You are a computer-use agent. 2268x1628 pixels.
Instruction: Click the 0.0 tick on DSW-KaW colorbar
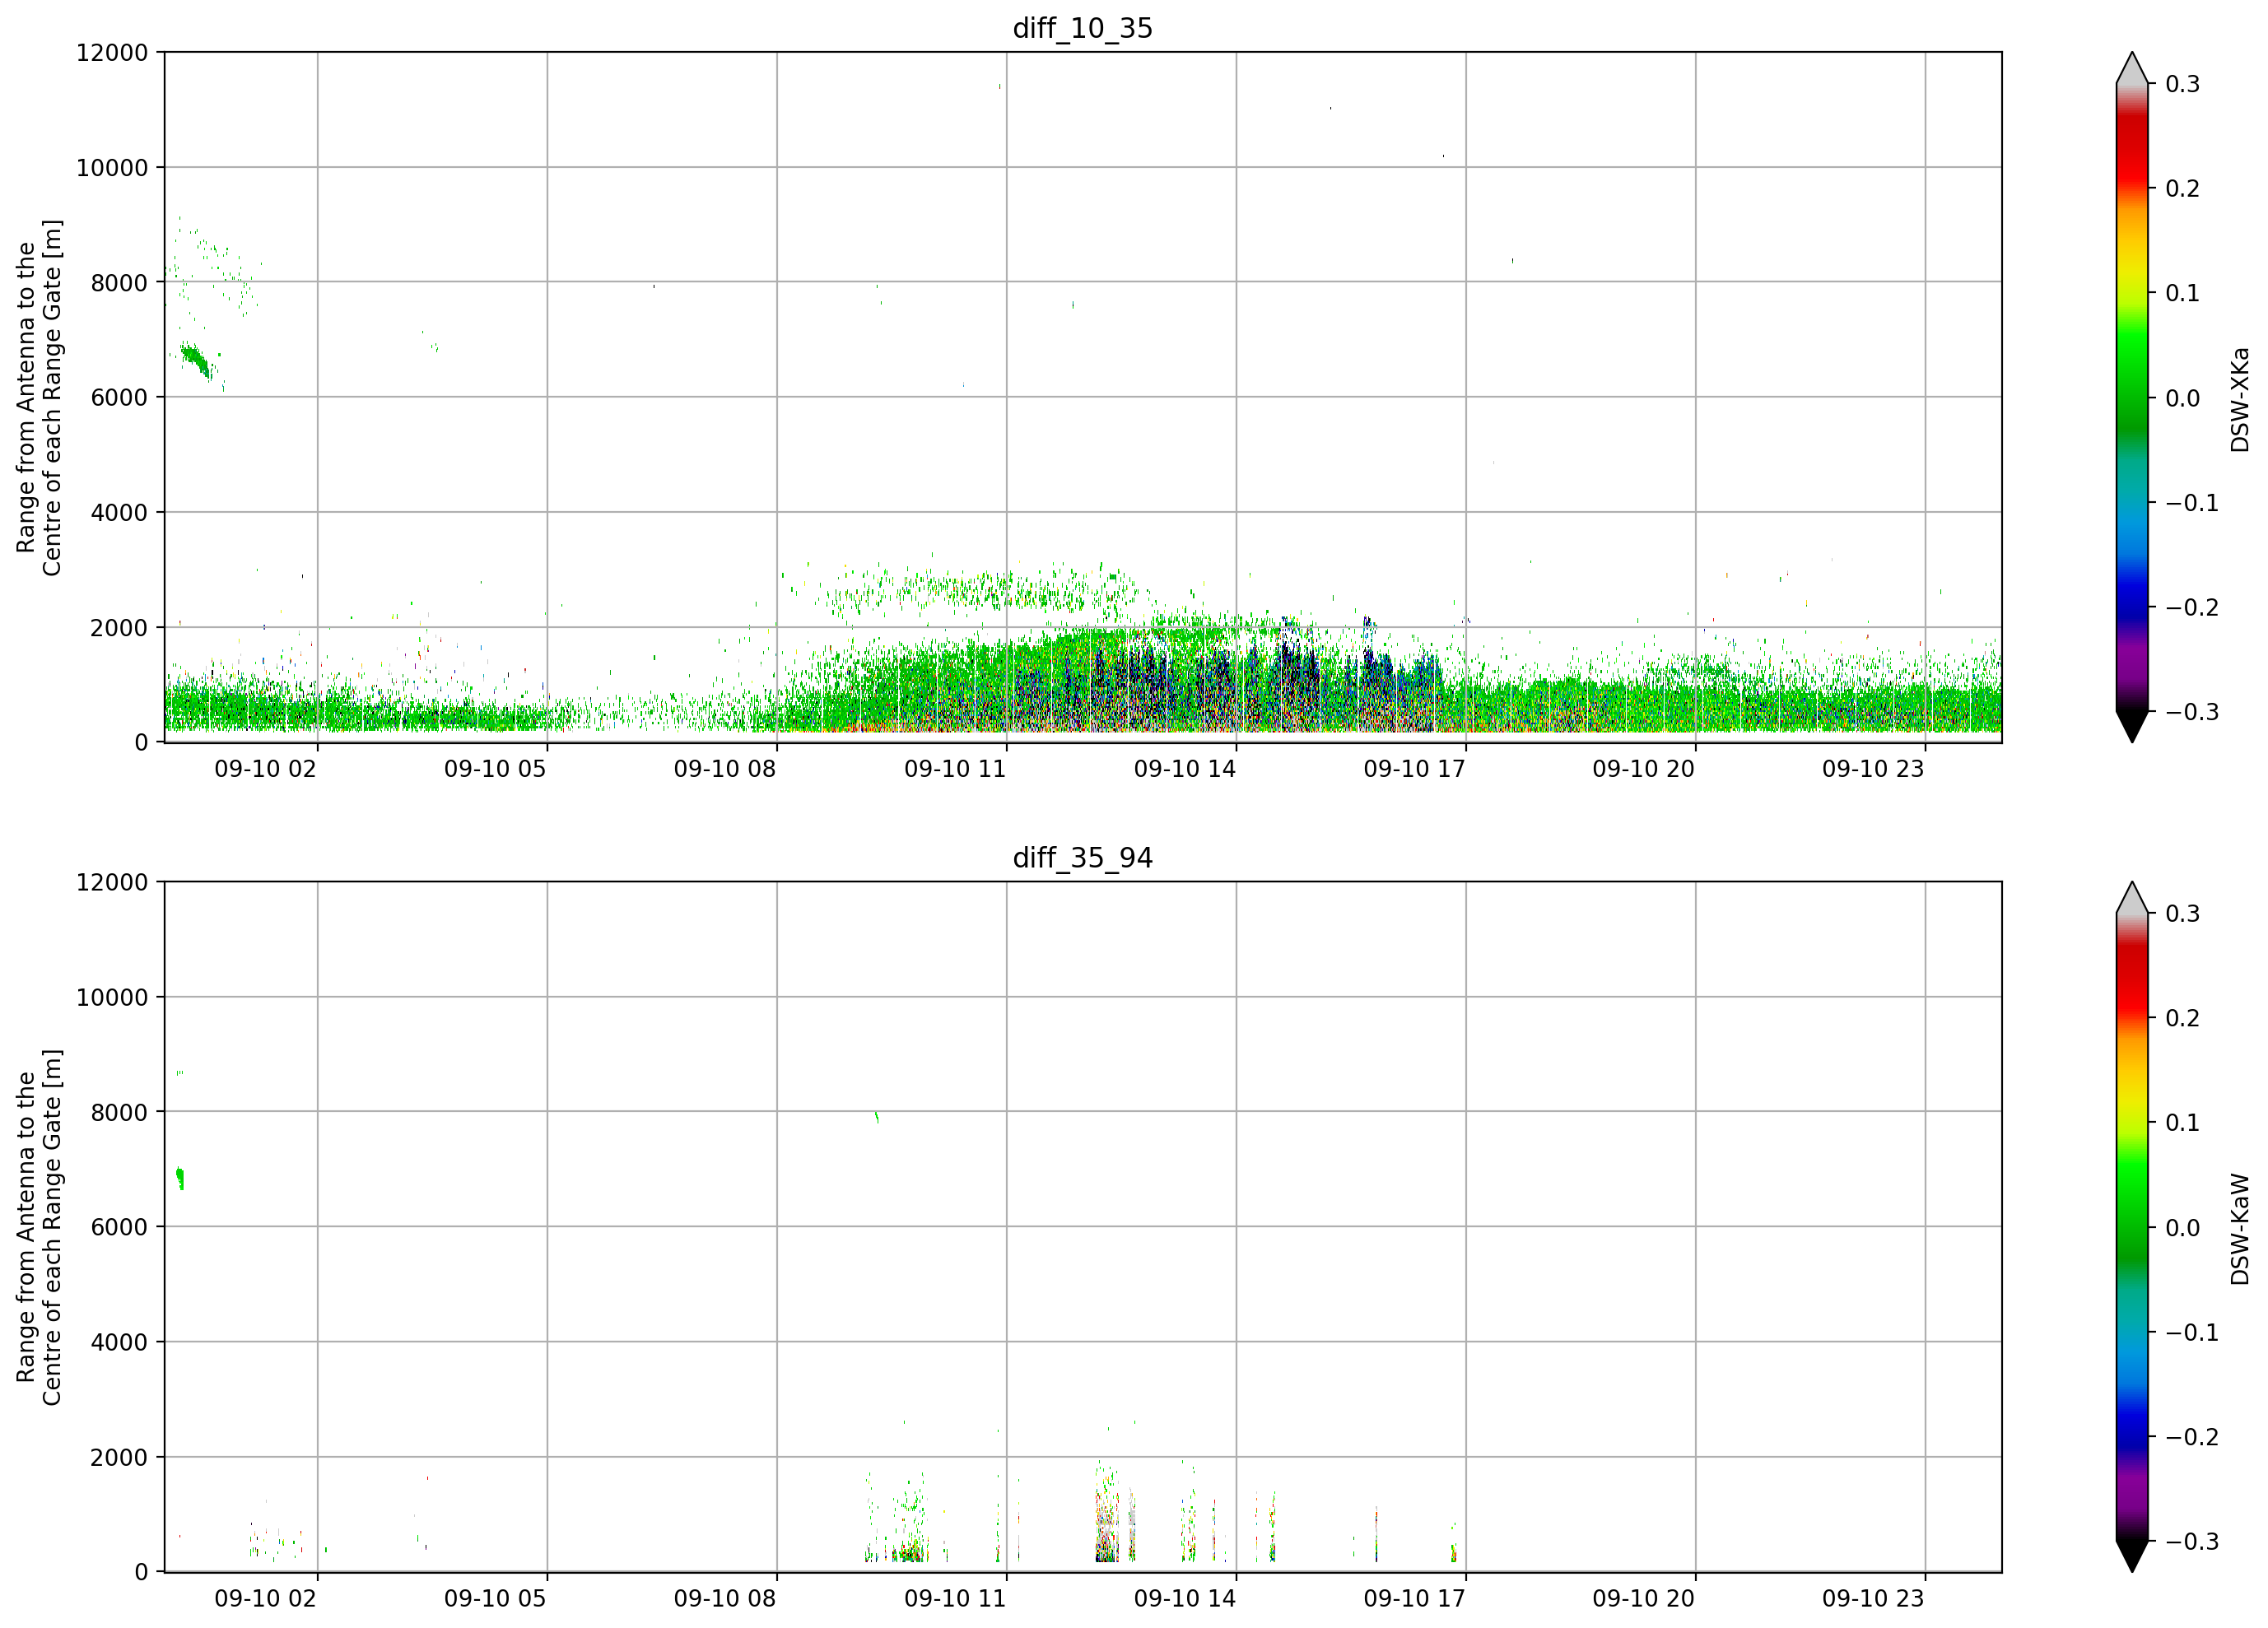click(2183, 1228)
